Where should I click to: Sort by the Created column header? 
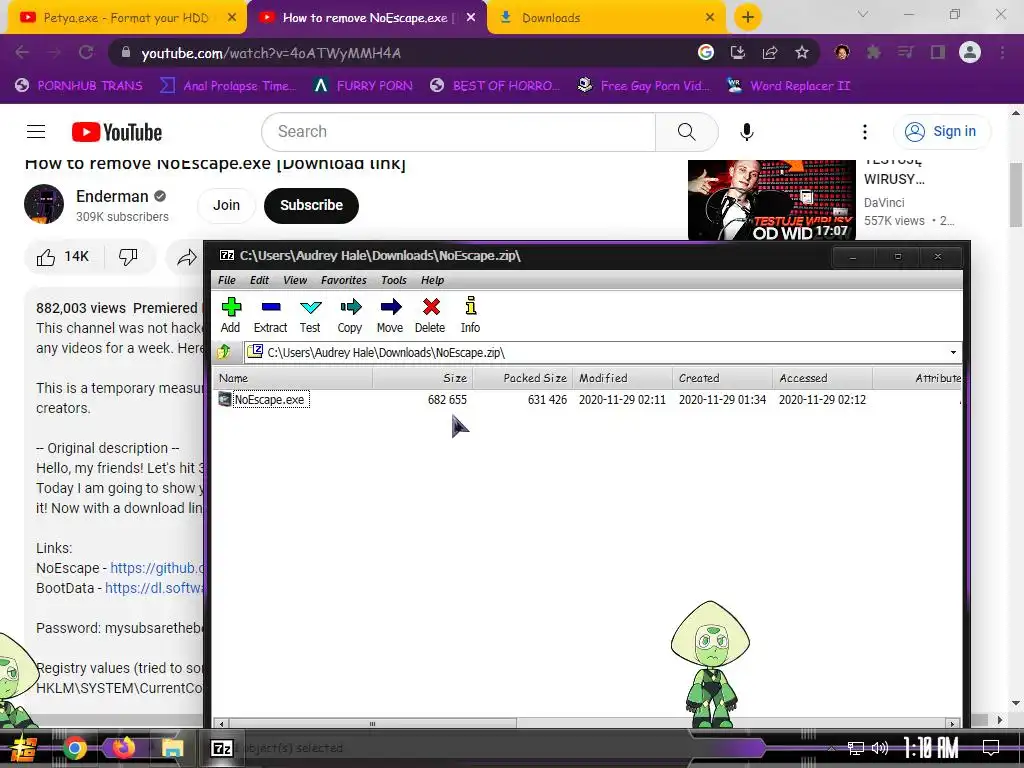(x=722, y=378)
